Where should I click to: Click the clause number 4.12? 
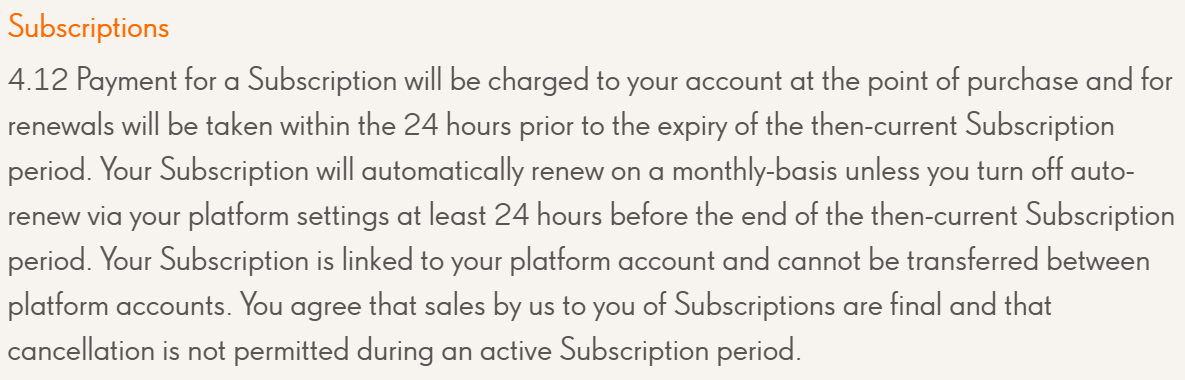[39, 81]
